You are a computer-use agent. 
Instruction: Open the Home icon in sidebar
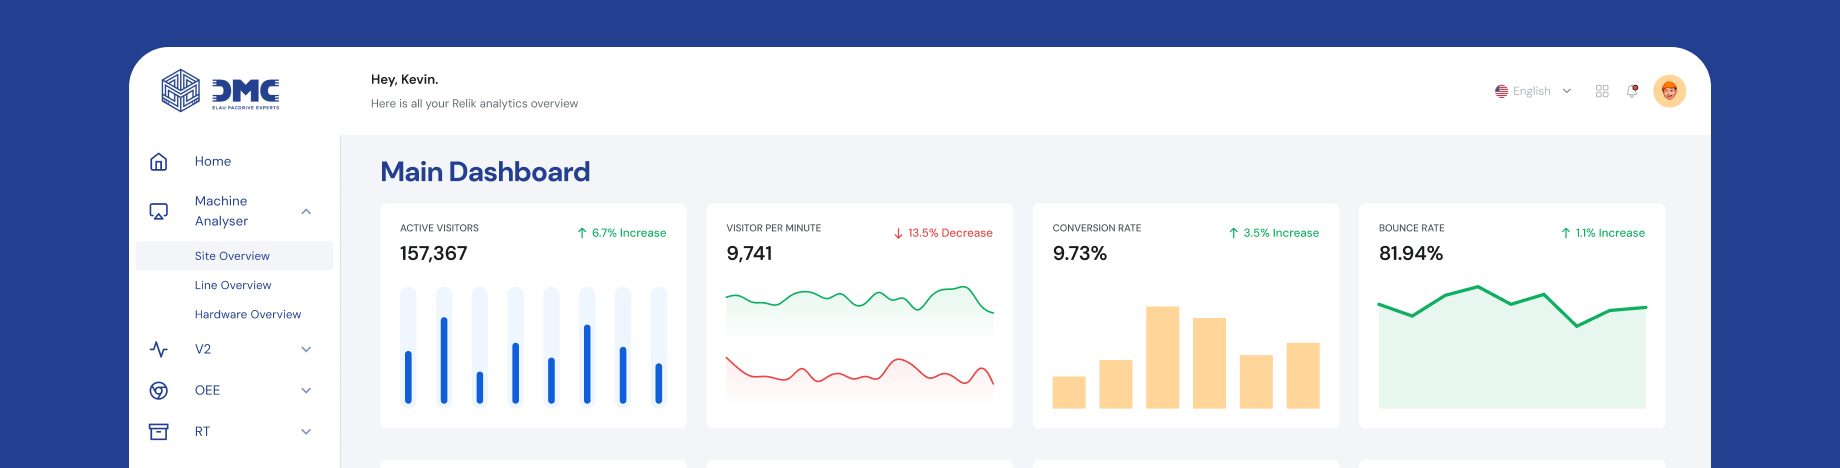tap(158, 161)
